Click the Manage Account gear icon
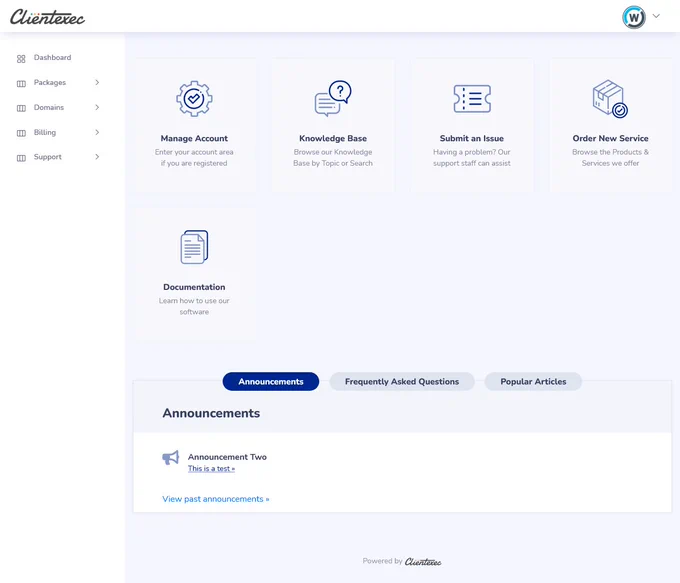Image resolution: width=680 pixels, height=583 pixels. pos(194,98)
